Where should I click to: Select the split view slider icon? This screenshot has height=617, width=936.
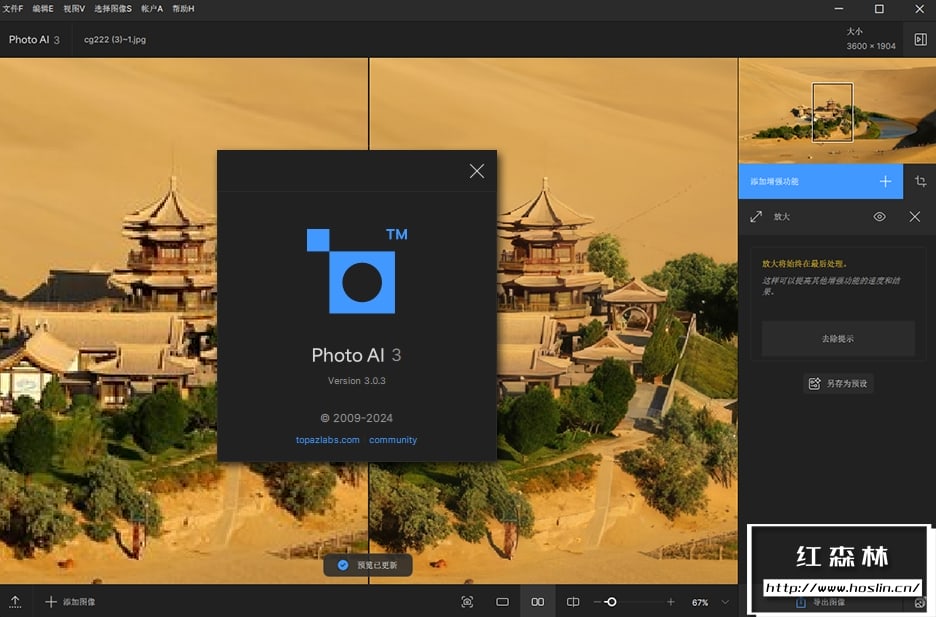pyautogui.click(x=573, y=602)
